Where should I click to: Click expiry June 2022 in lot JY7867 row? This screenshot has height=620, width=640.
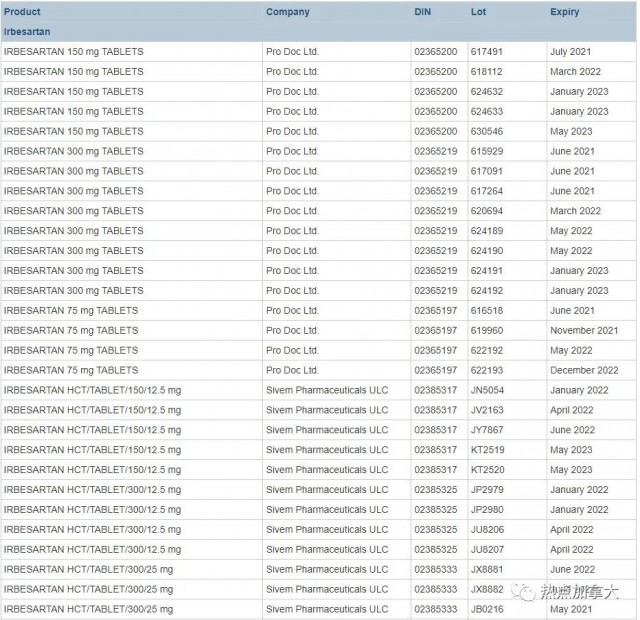click(572, 430)
